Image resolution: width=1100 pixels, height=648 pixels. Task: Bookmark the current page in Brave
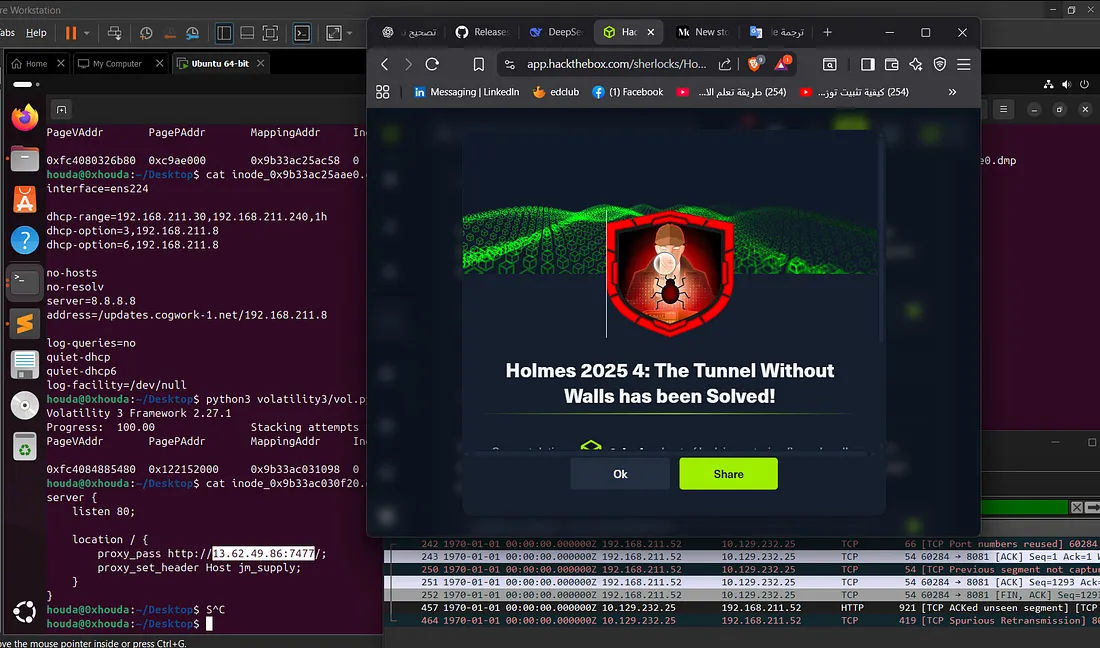click(x=478, y=64)
